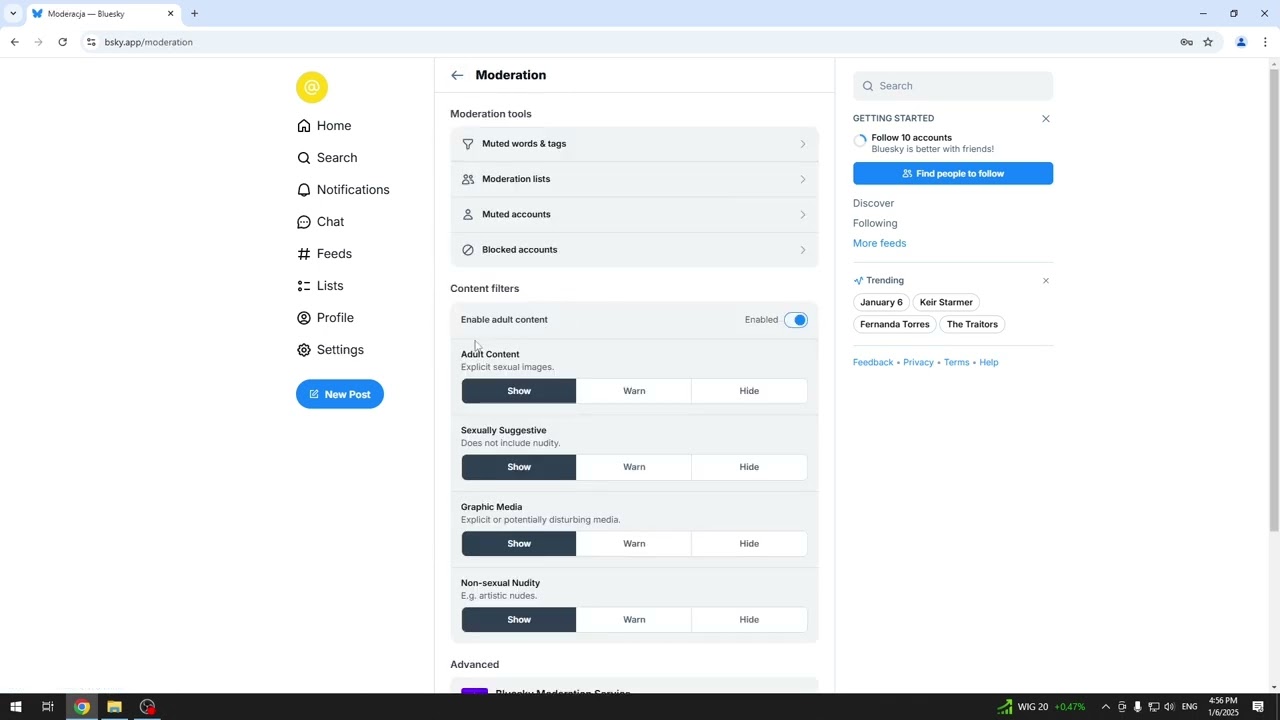Click into the Search input field
The height and width of the screenshot is (720, 1280).
(x=953, y=86)
